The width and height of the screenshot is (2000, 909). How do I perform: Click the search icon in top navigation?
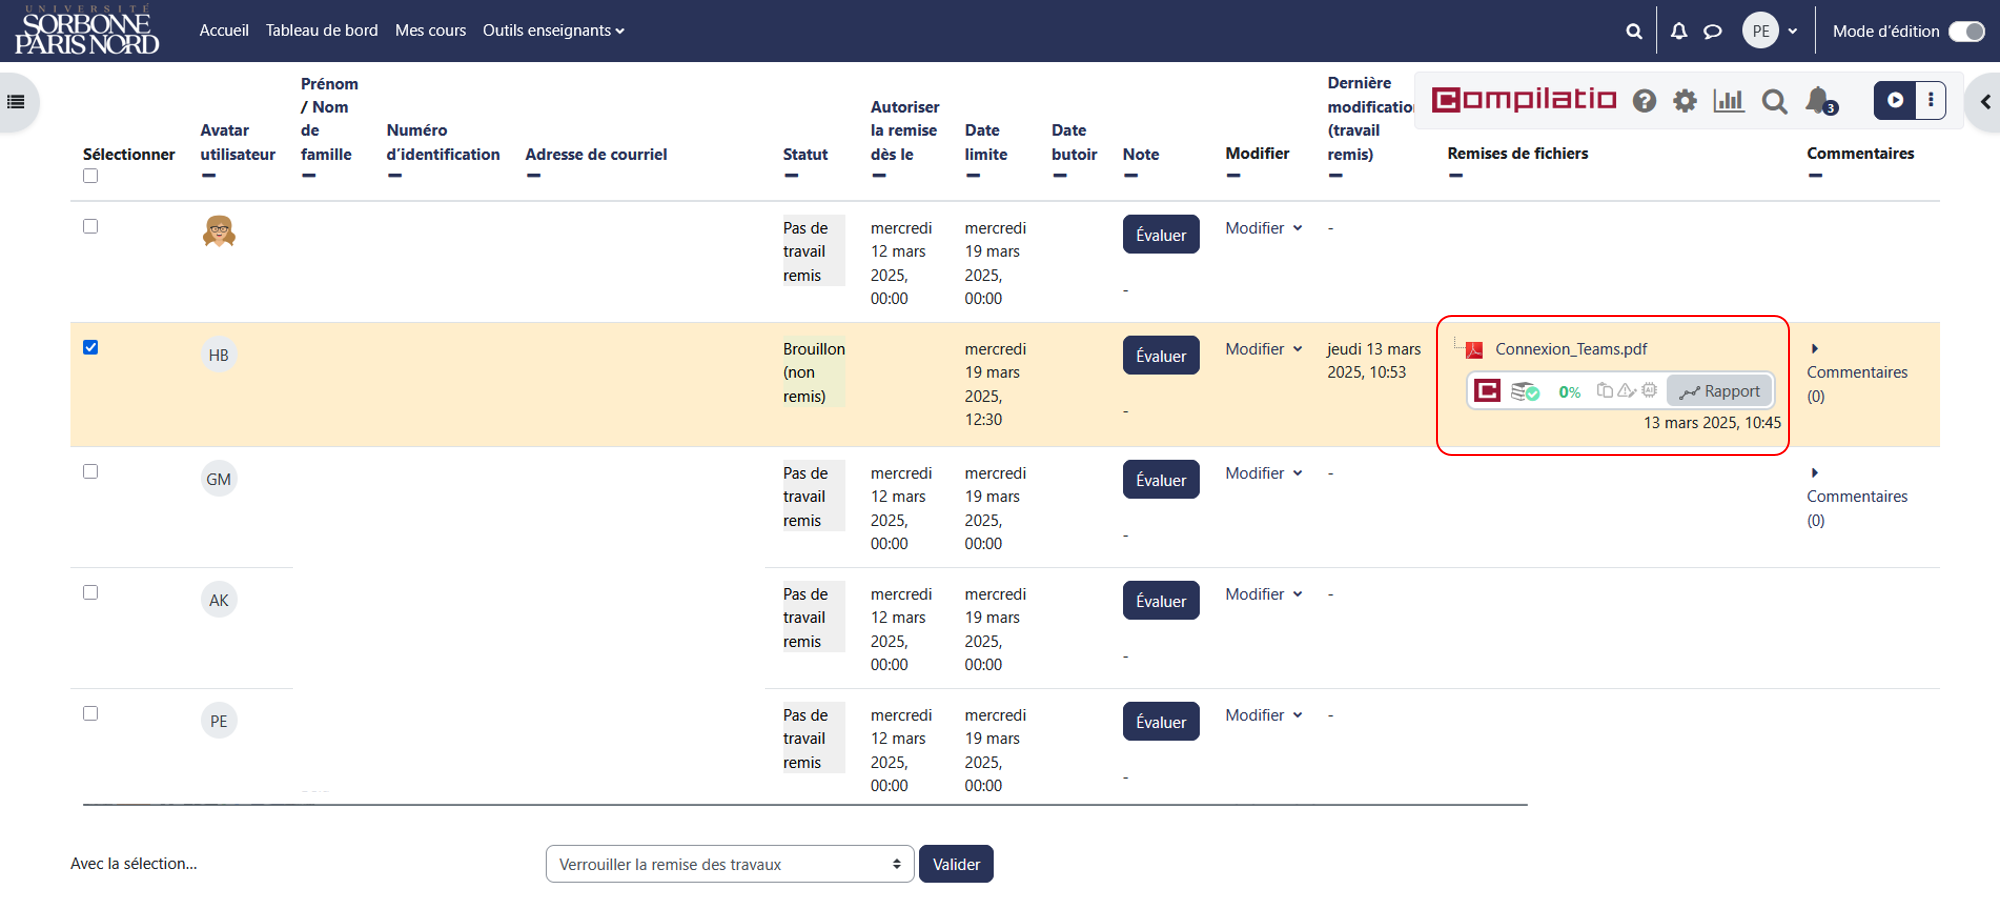[x=1634, y=31]
